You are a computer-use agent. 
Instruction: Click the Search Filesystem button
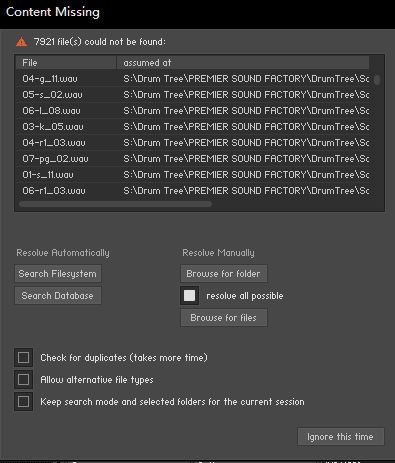click(x=58, y=274)
